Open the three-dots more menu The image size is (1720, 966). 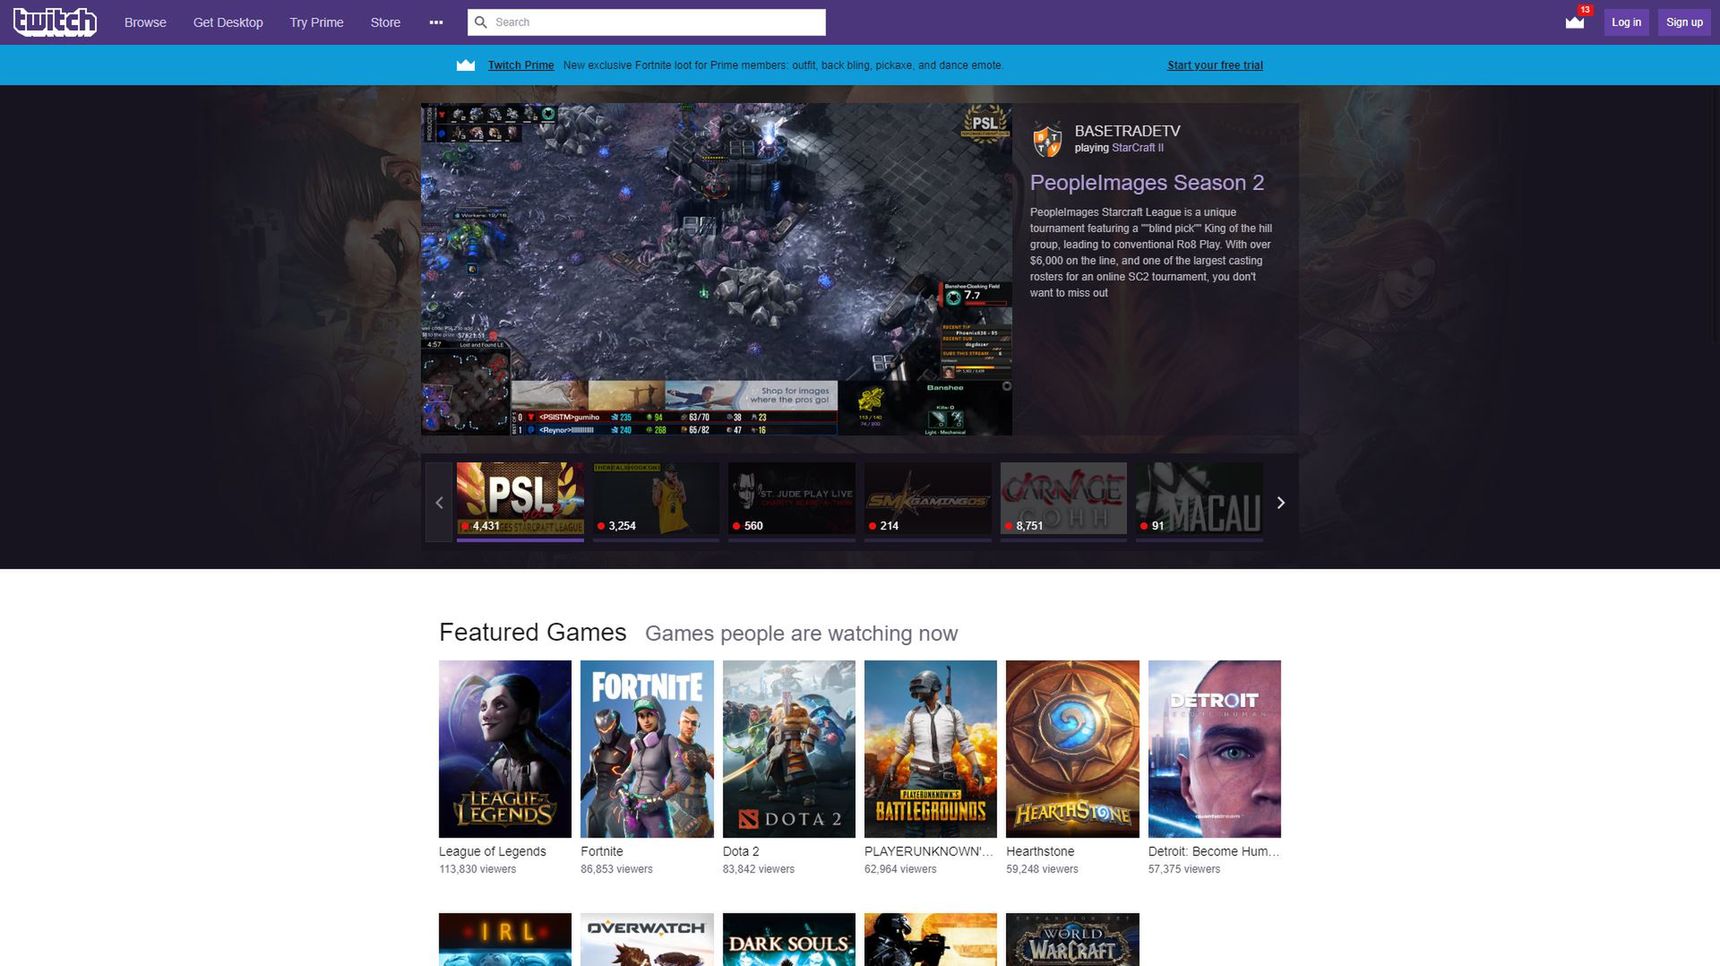tap(436, 22)
